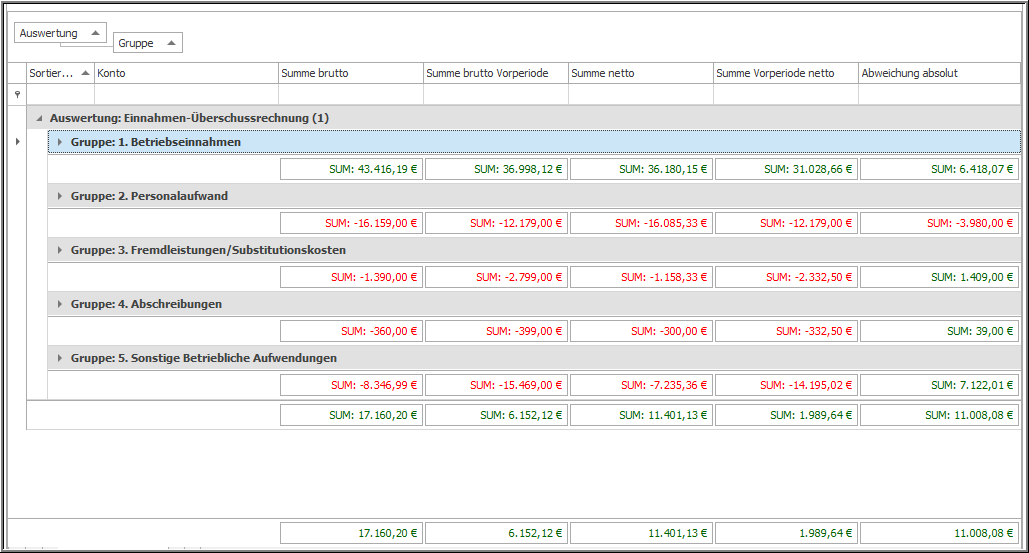Expand Gruppe 5. Sonstige Betriebliche Aufwendungen
This screenshot has height=553, width=1029.
click(60, 358)
